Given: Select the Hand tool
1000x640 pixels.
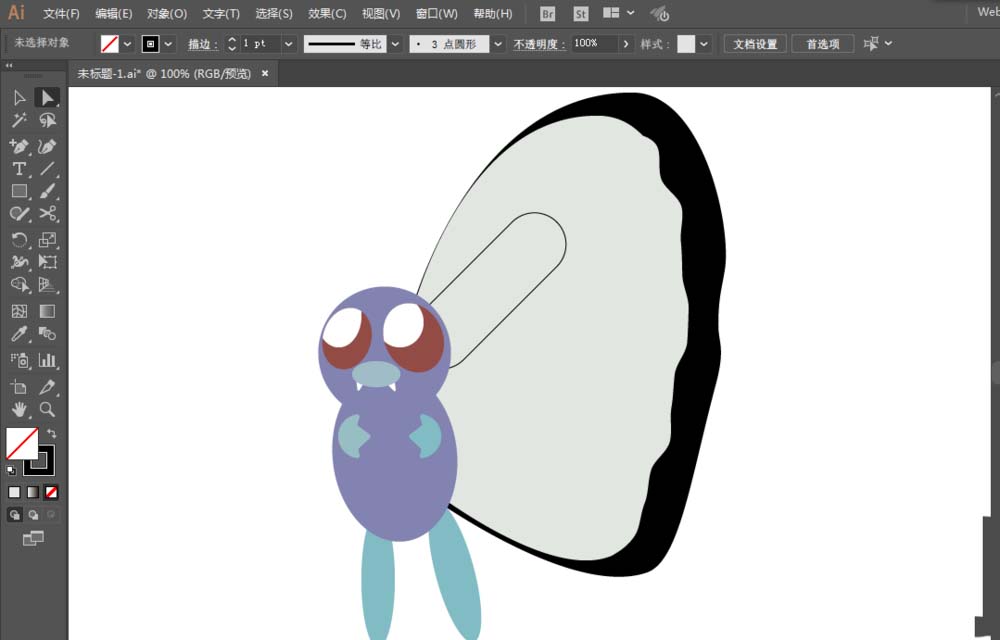Looking at the screenshot, I should pos(19,409).
